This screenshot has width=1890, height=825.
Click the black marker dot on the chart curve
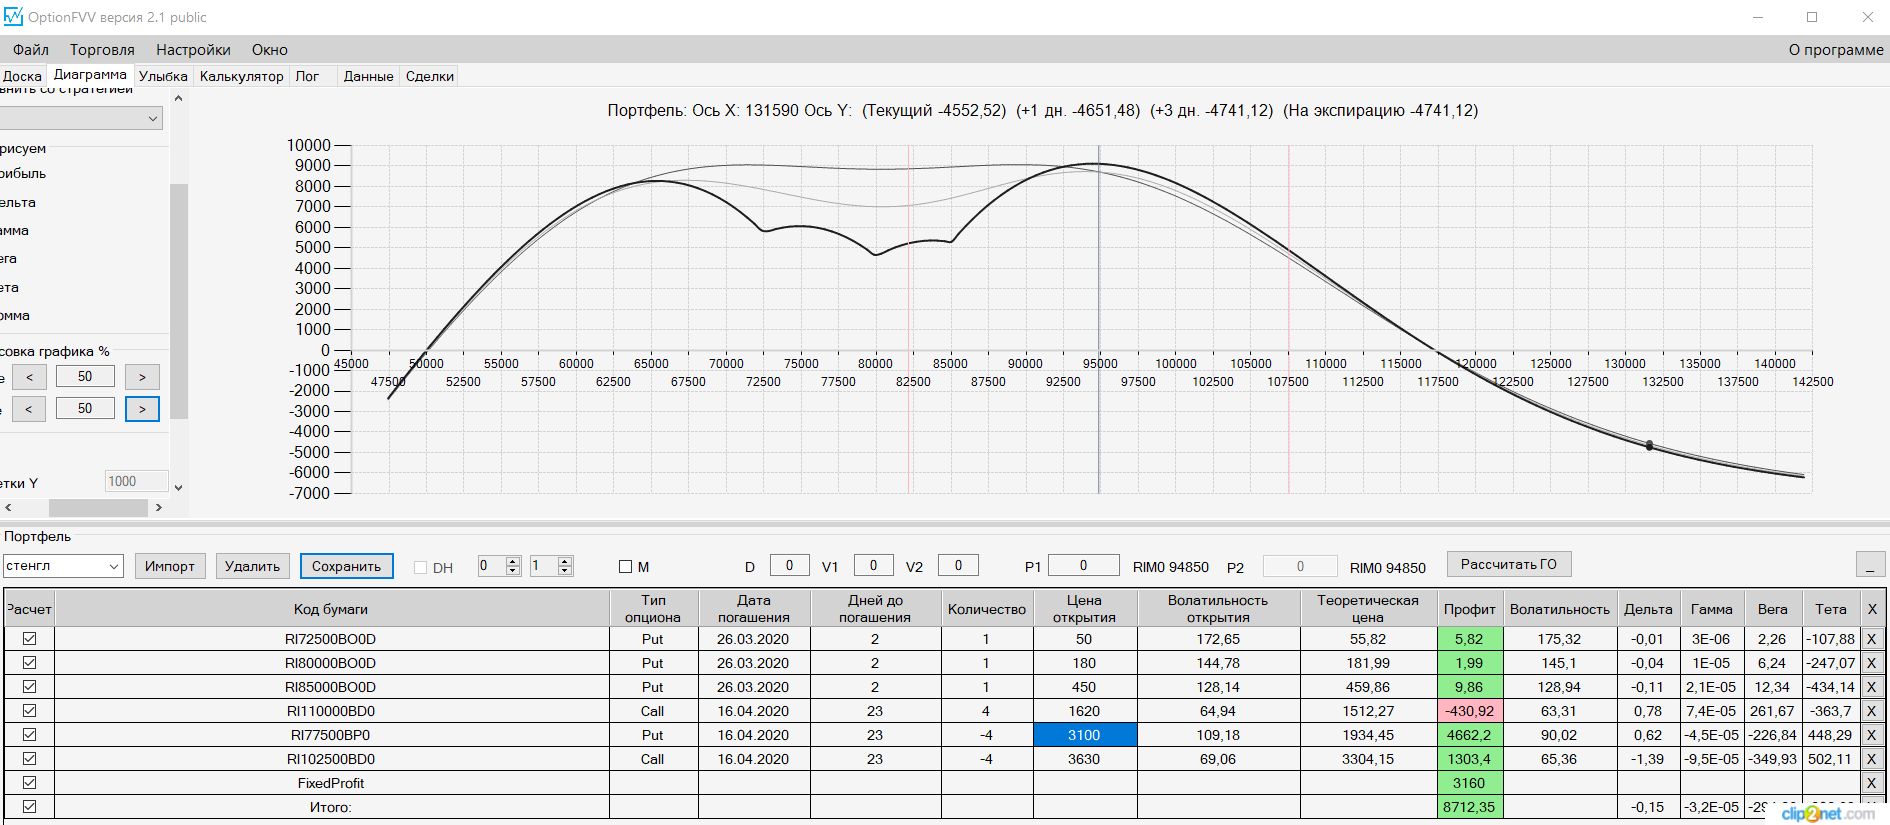coord(1649,445)
